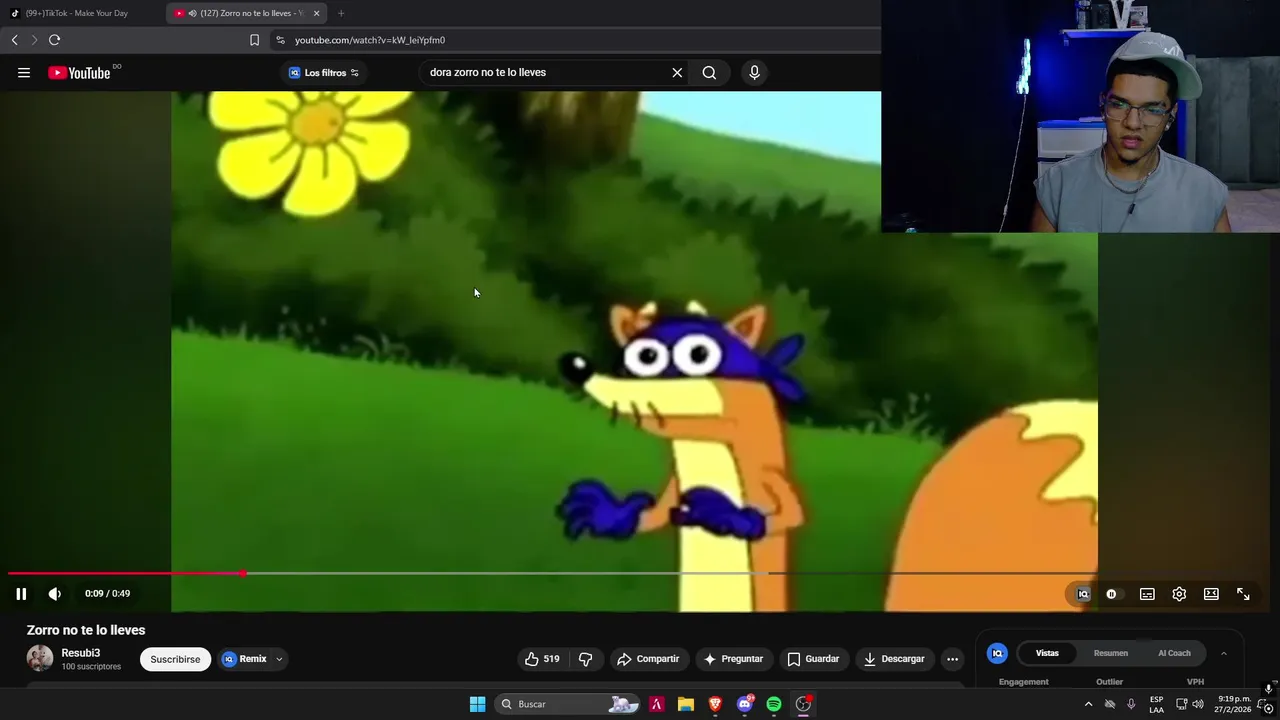
Task: Dislike the video with thumbs down
Action: click(x=586, y=659)
